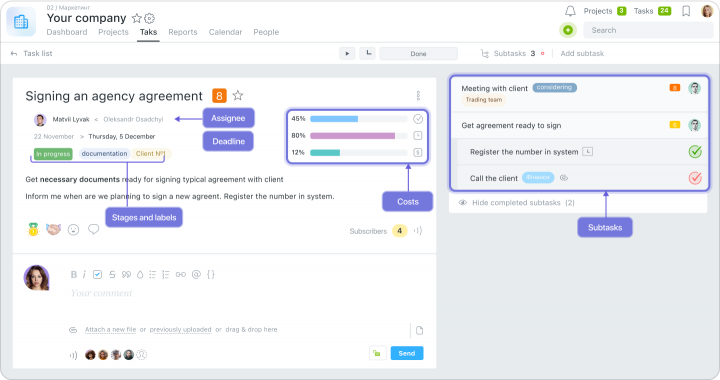Viewport: 720px width, 380px height.
Task: Click Add subtask
Action: (582, 54)
